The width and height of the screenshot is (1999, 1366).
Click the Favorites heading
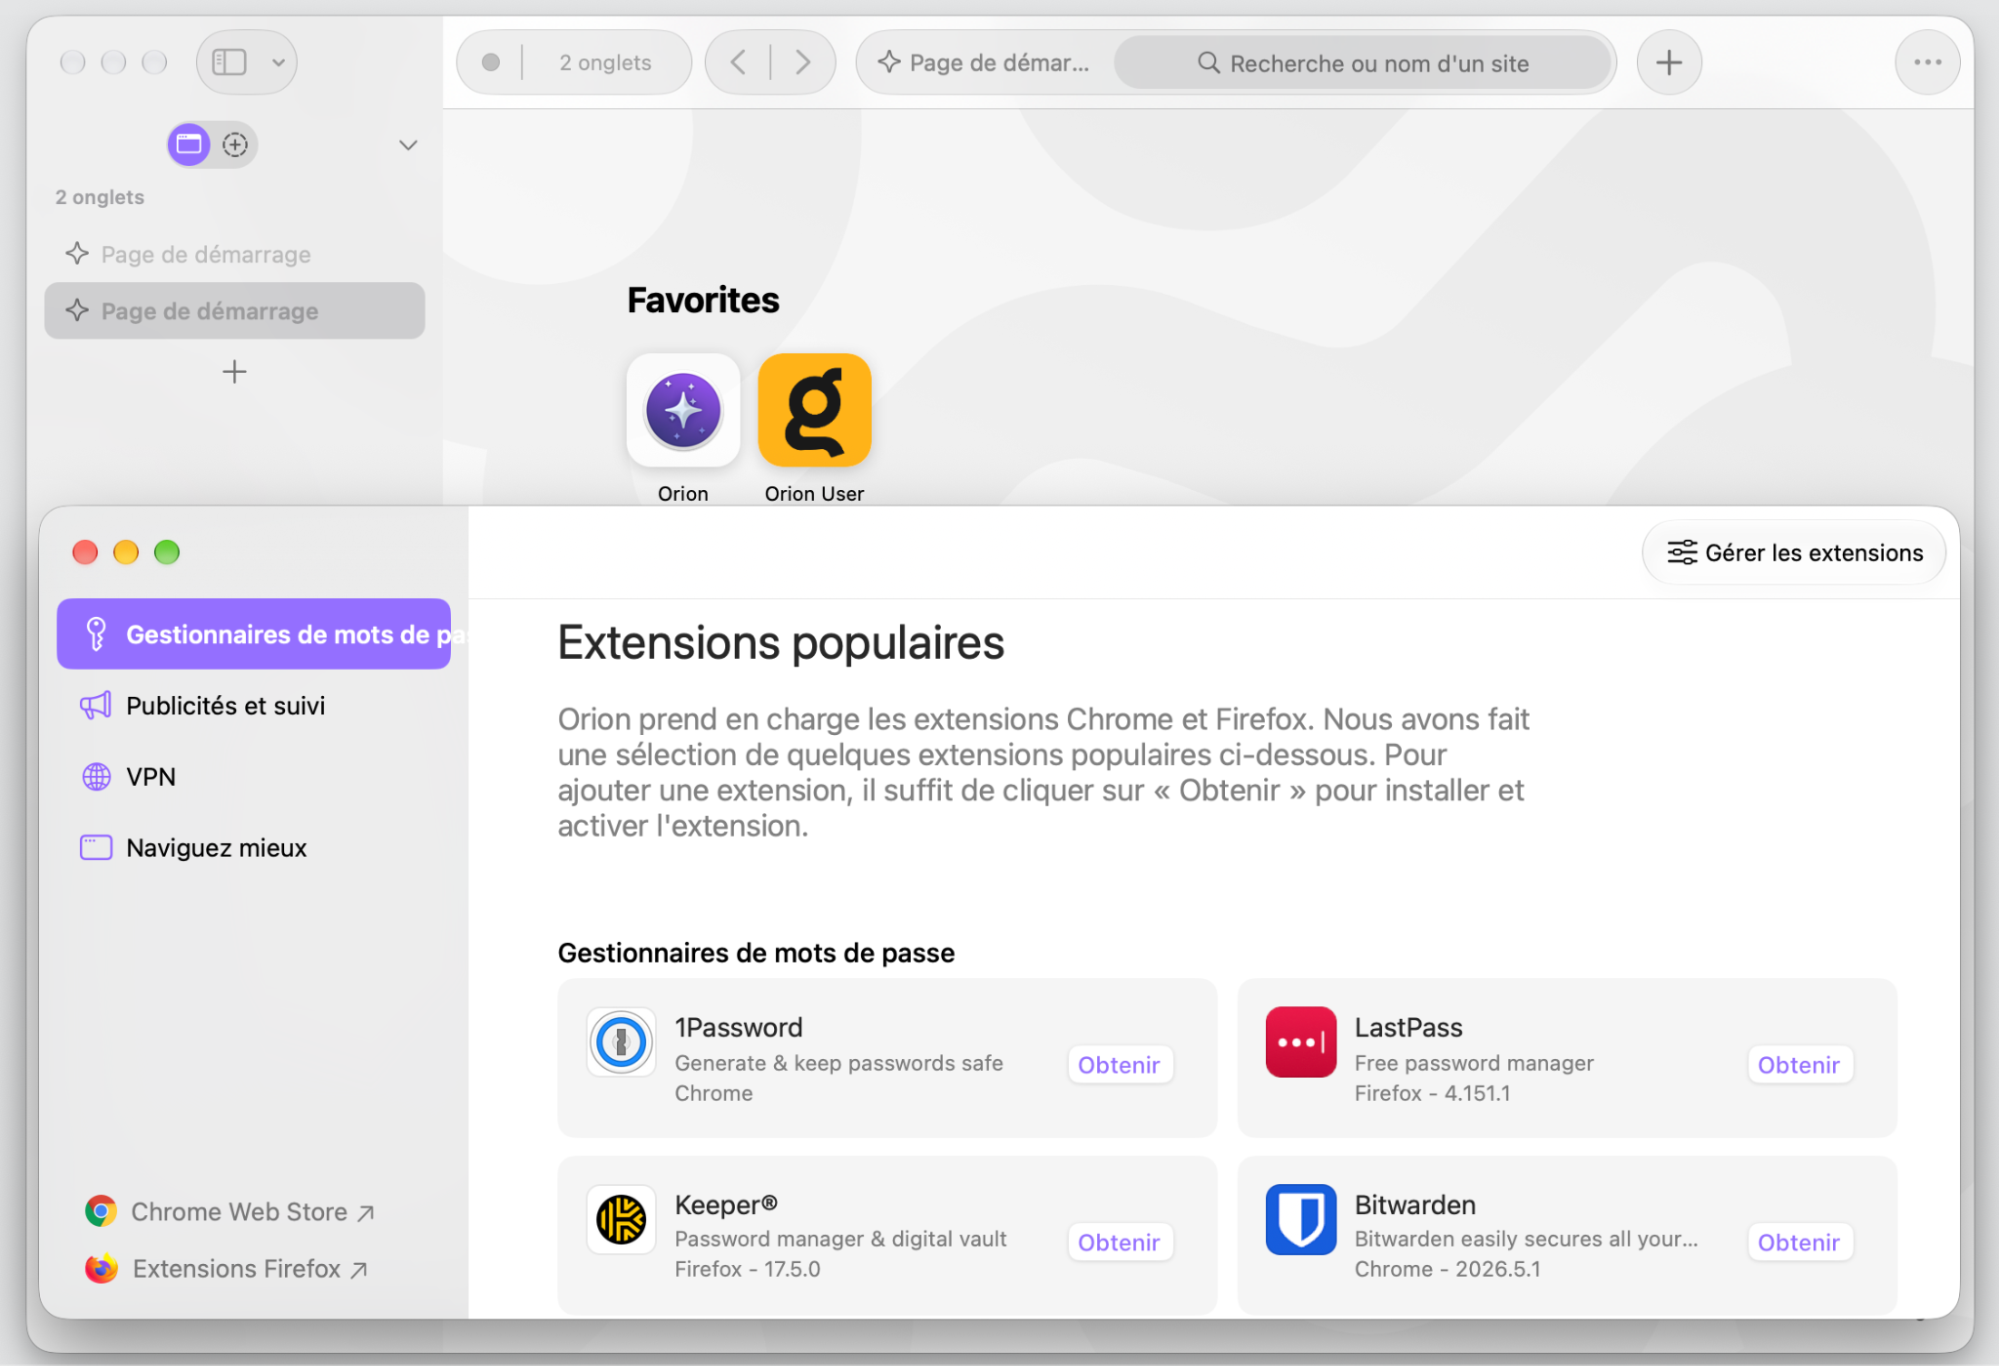pyautogui.click(x=703, y=300)
